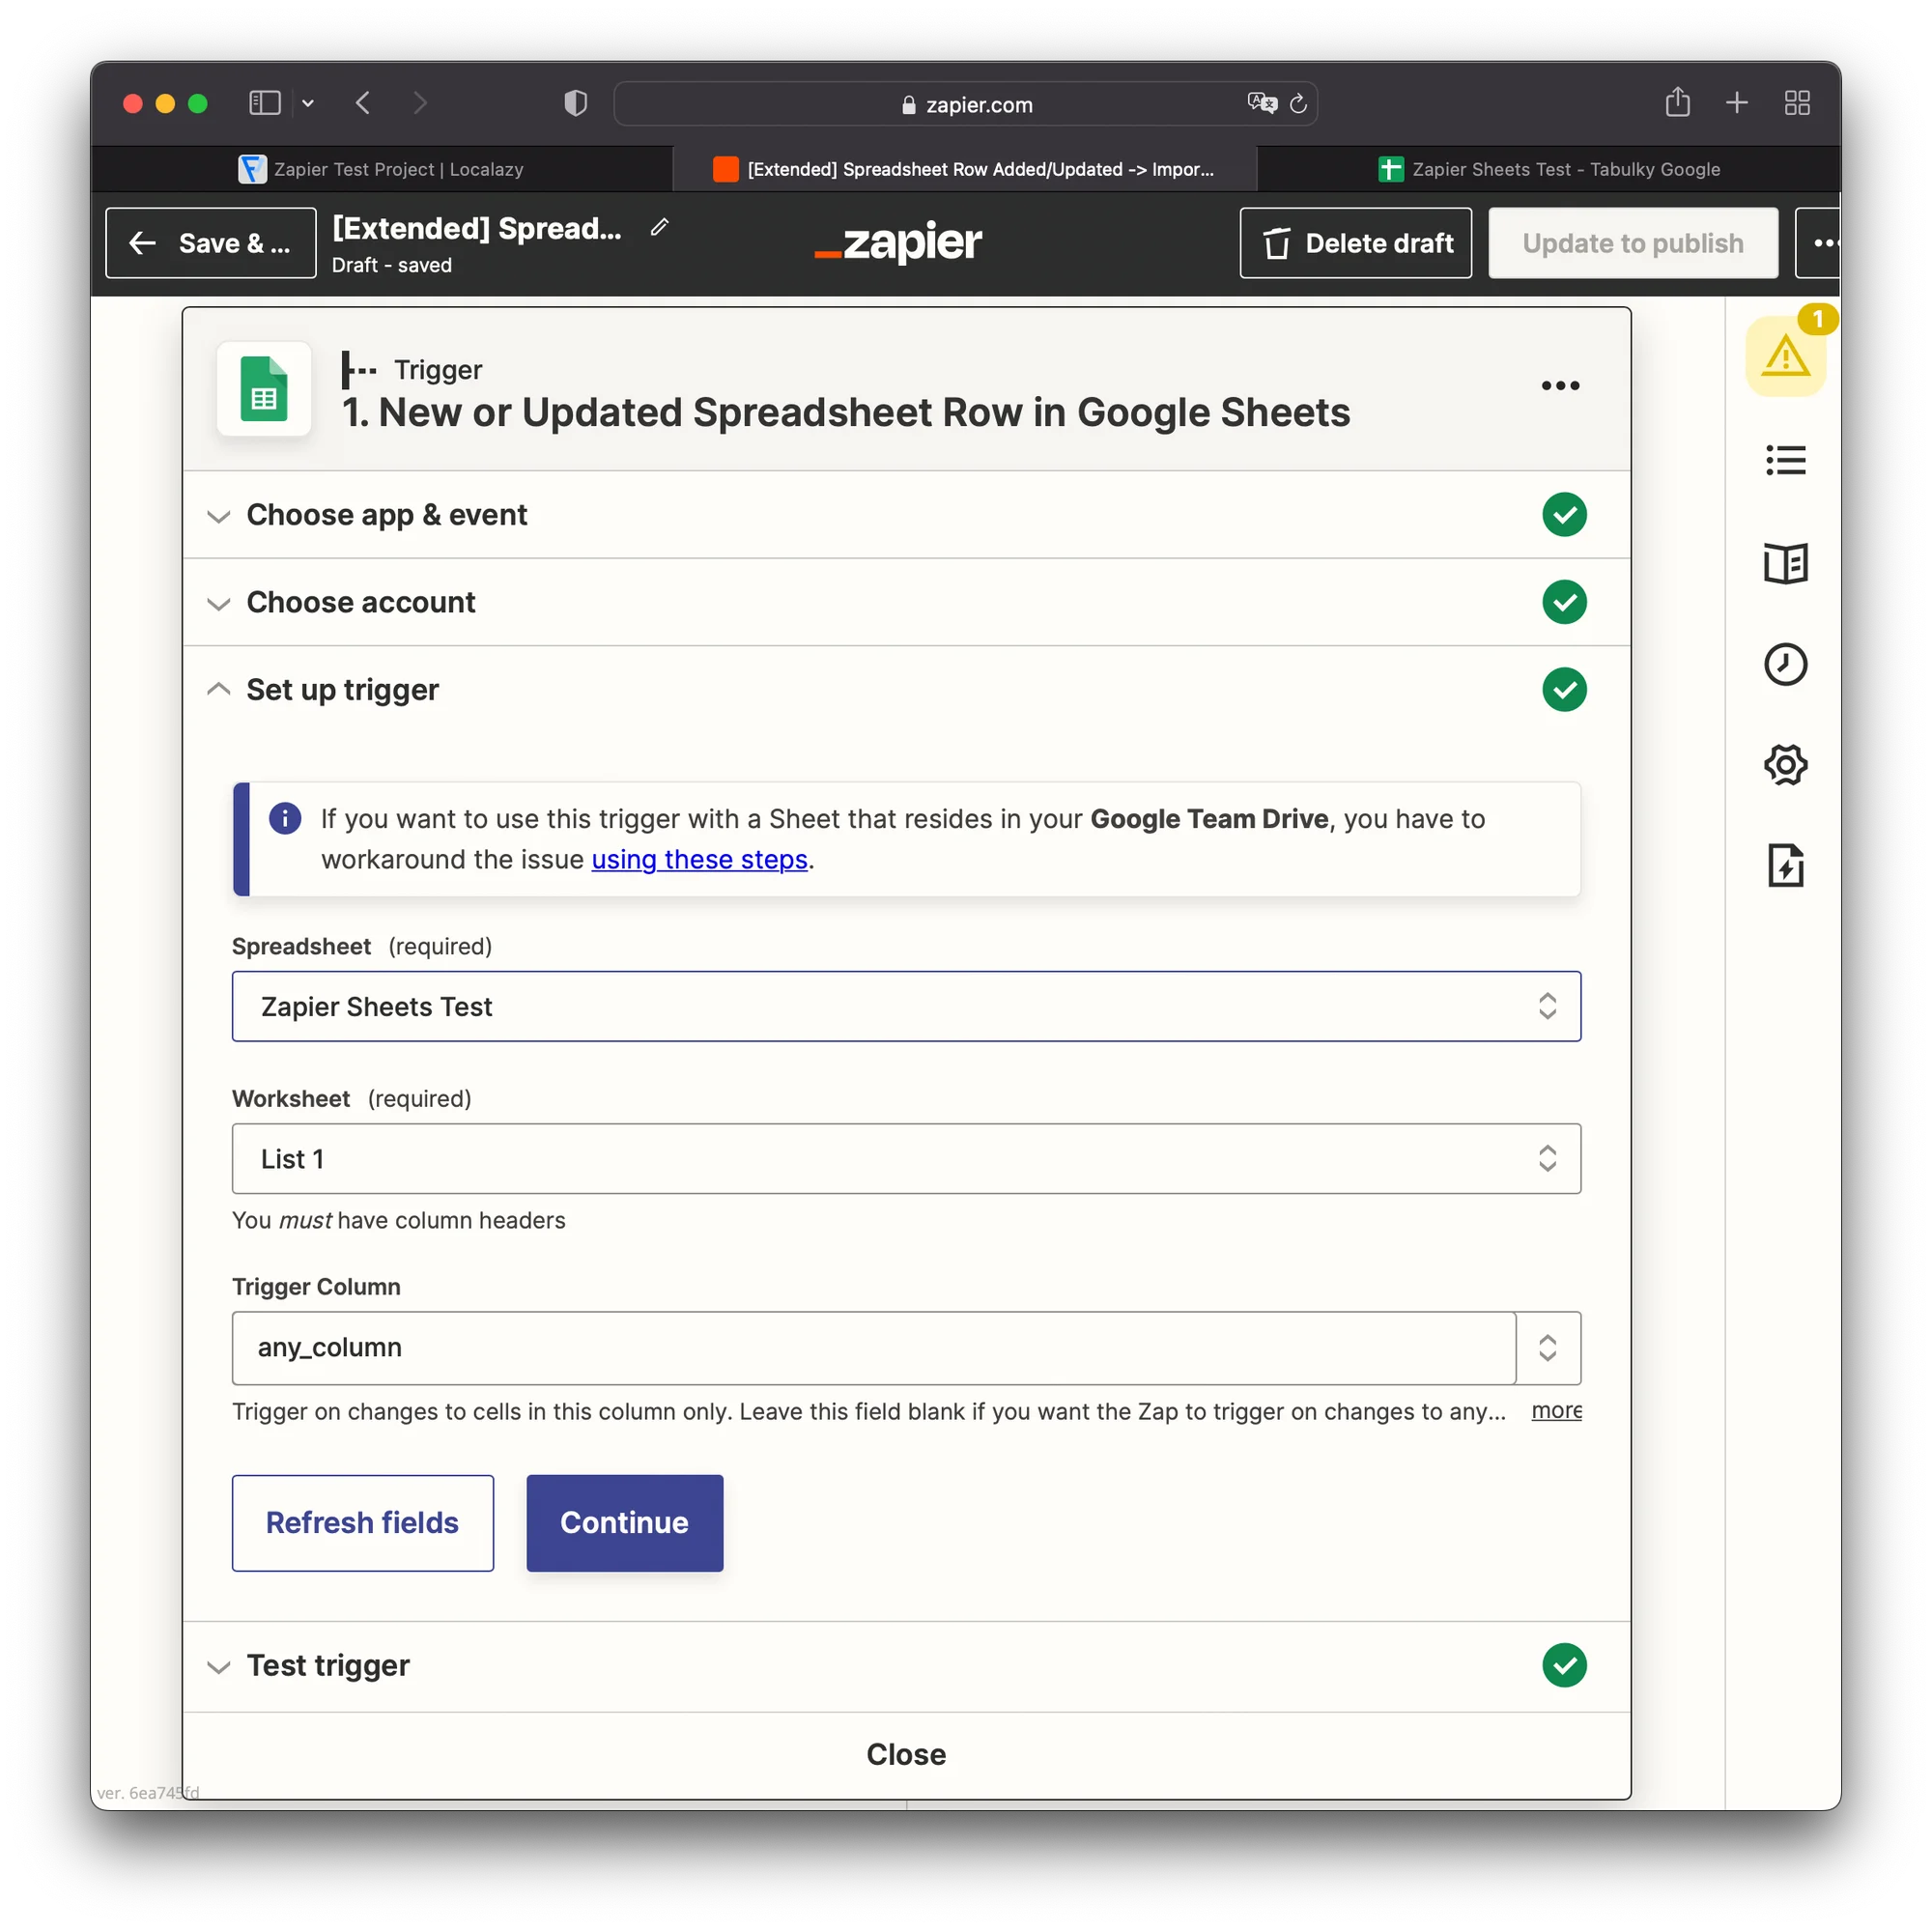Open the help guide book icon
The width and height of the screenshot is (1932, 1930).
1785,563
